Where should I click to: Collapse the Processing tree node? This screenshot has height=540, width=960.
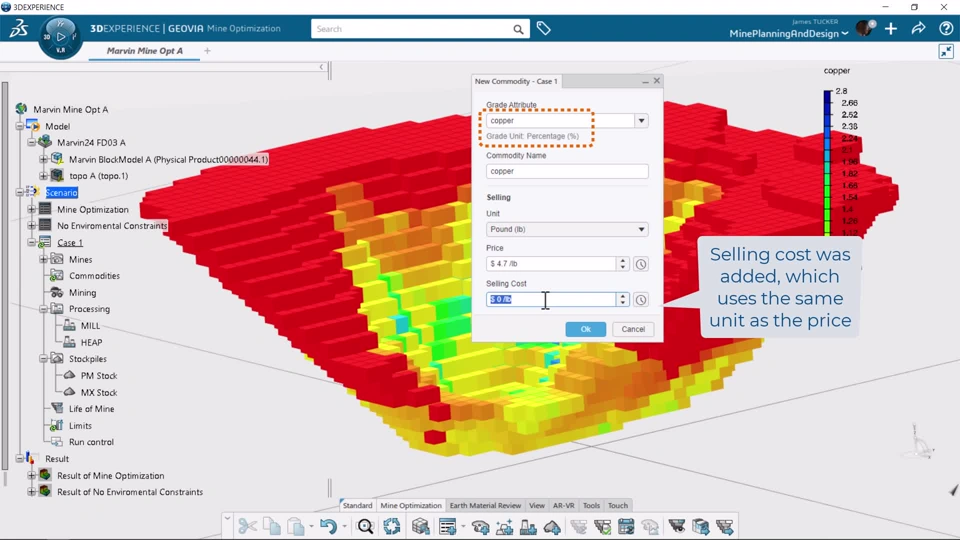[43, 309]
